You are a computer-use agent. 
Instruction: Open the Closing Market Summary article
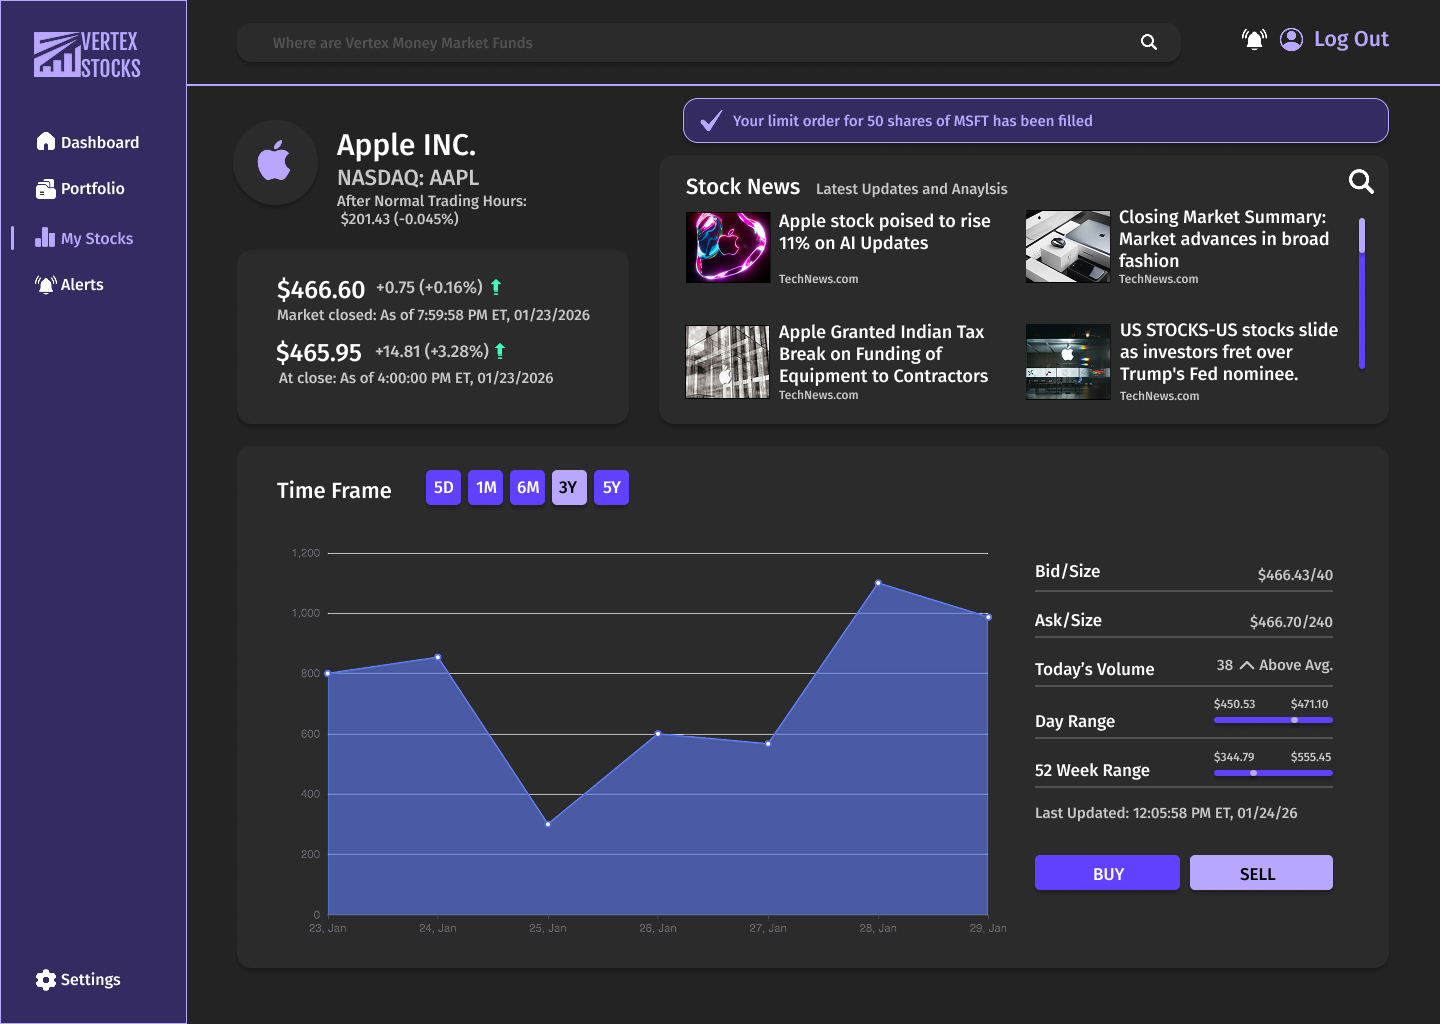[x=1224, y=239]
